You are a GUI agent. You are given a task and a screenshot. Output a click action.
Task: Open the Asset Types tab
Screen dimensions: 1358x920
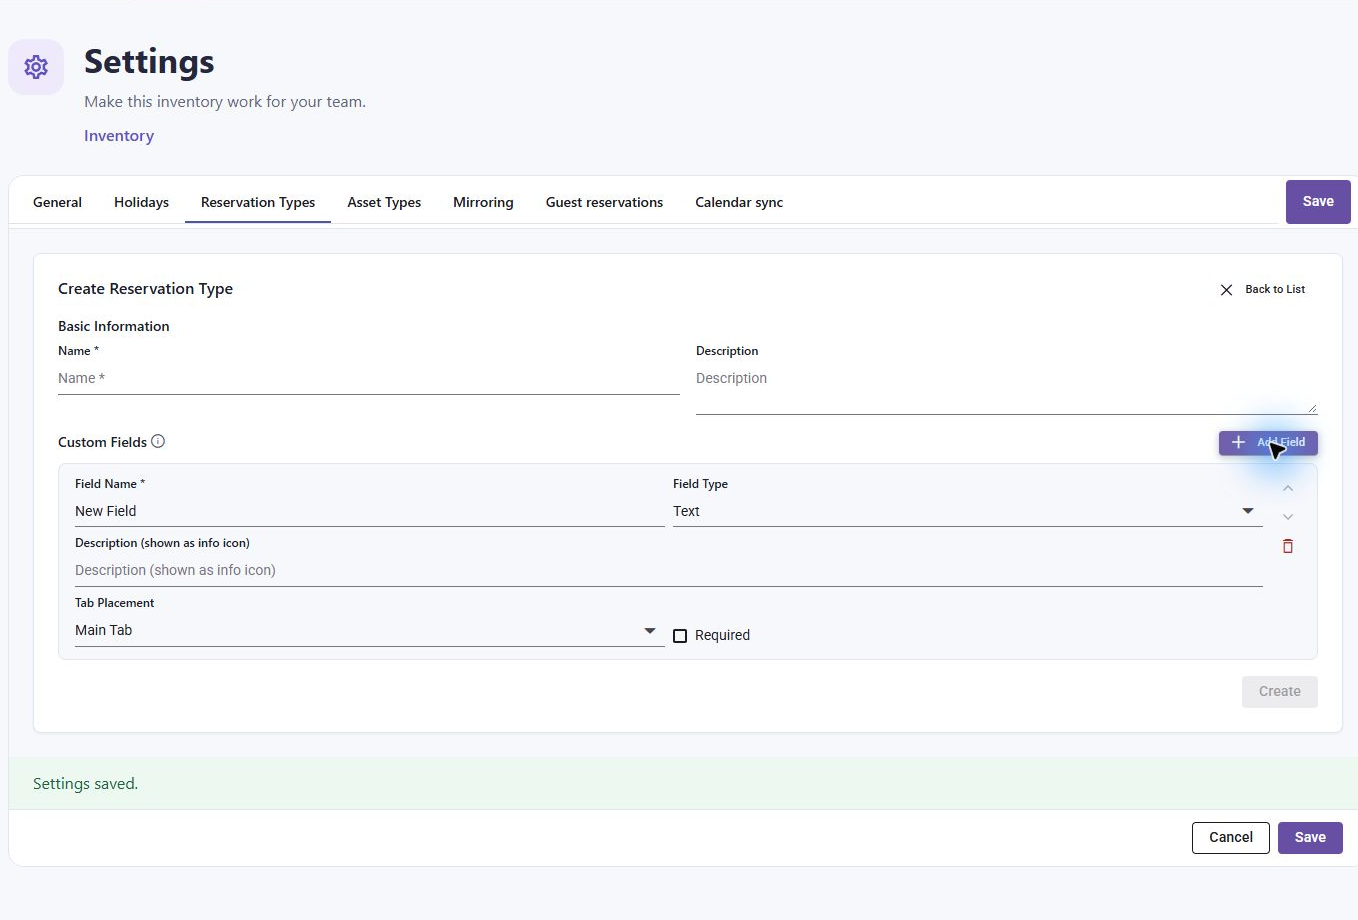tap(384, 202)
